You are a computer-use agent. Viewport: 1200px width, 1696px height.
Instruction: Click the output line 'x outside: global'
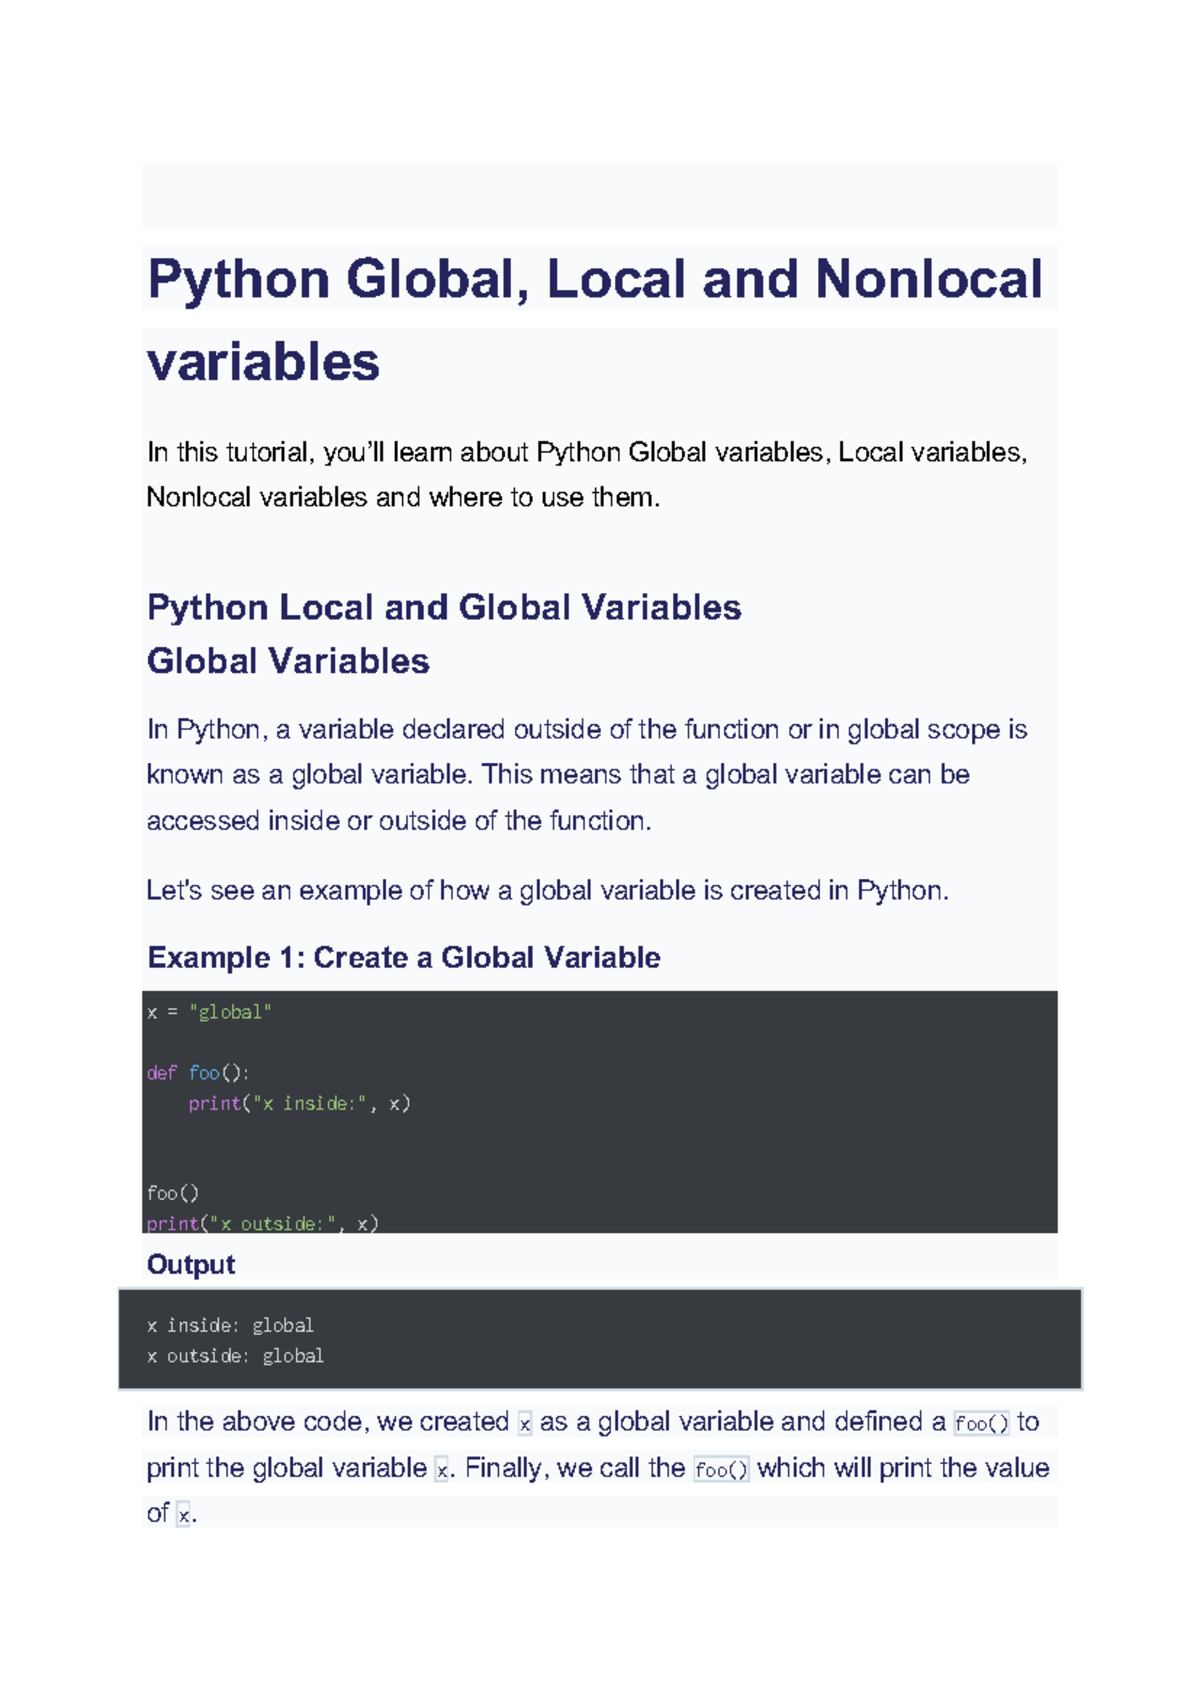tap(235, 1356)
